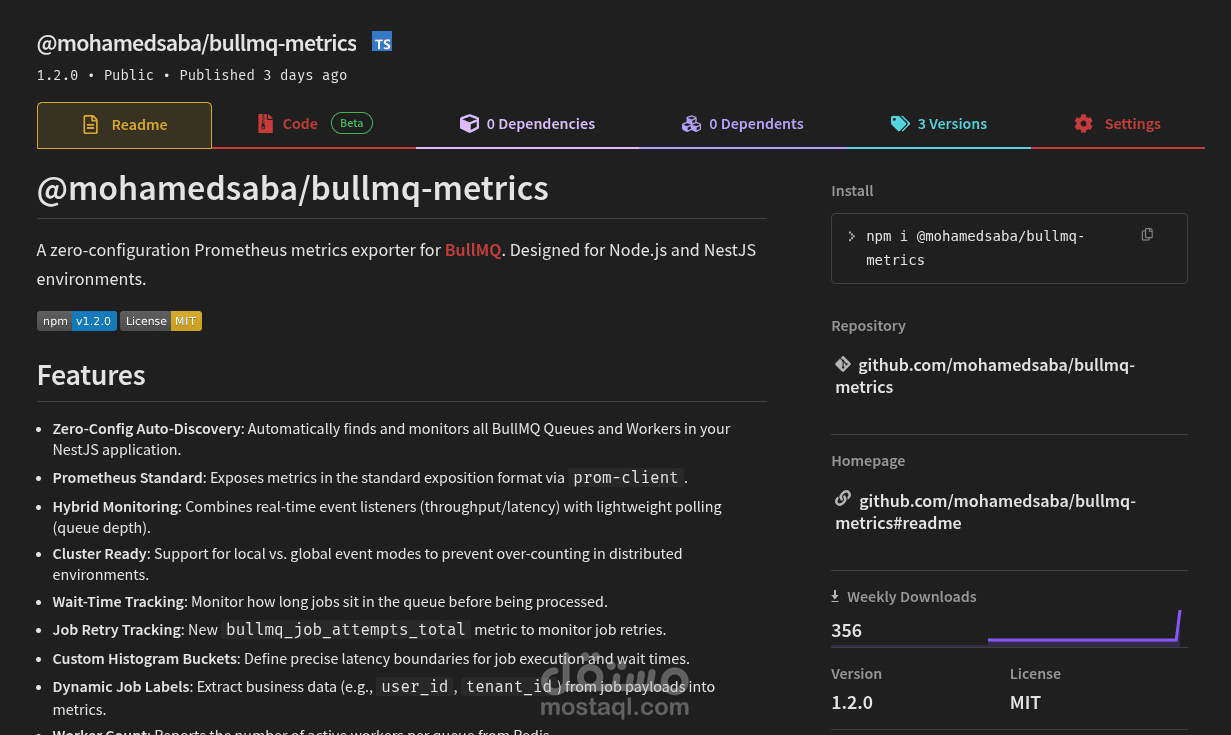Click the install command prompt chevron
Viewport: 1231px width, 735px height.
[851, 236]
